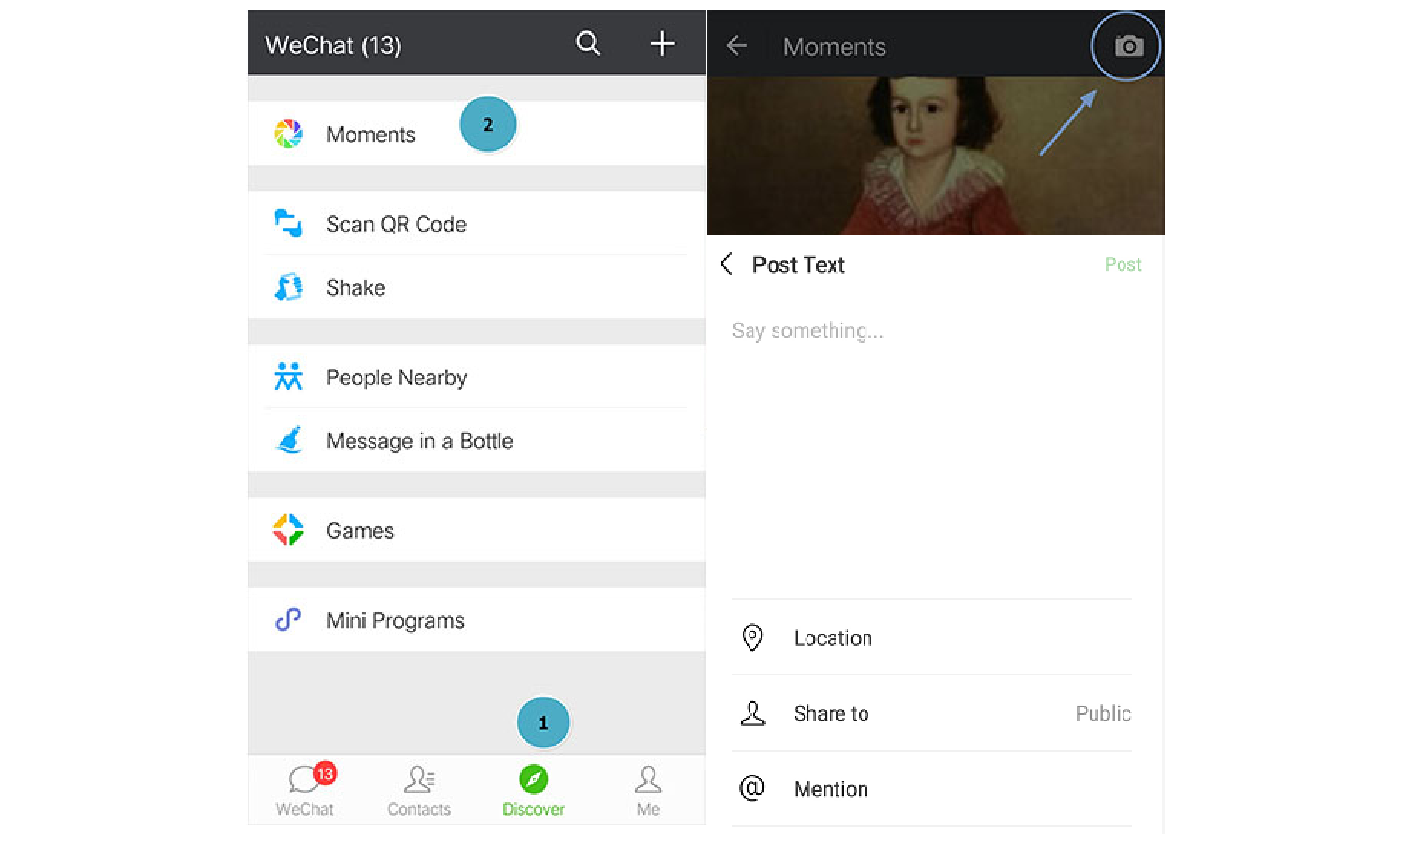Select the Discover tab

pos(533,790)
